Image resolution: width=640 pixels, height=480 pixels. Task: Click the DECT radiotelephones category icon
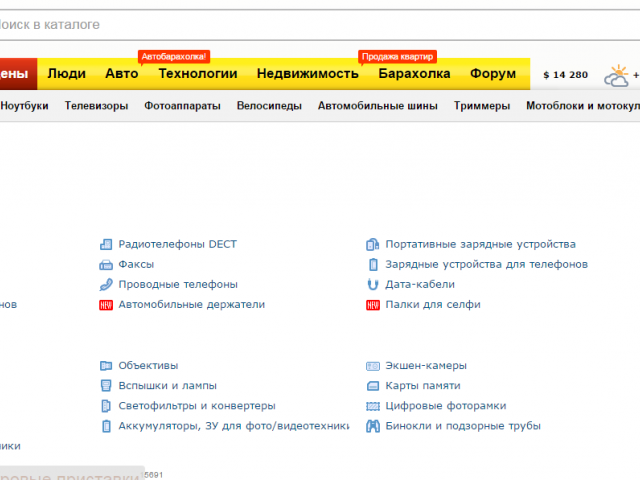point(106,244)
